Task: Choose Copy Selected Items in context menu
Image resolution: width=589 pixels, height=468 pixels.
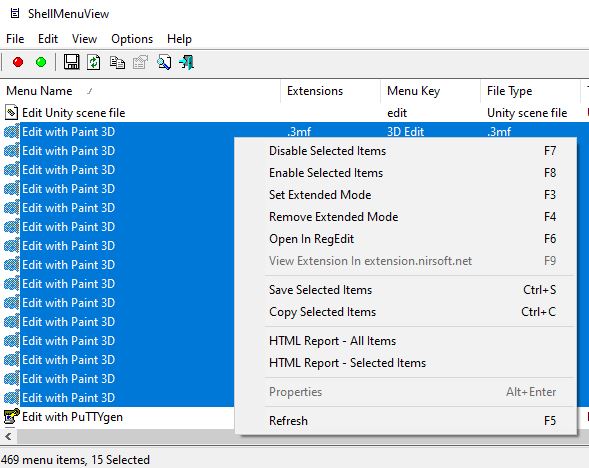Action: (x=406, y=312)
